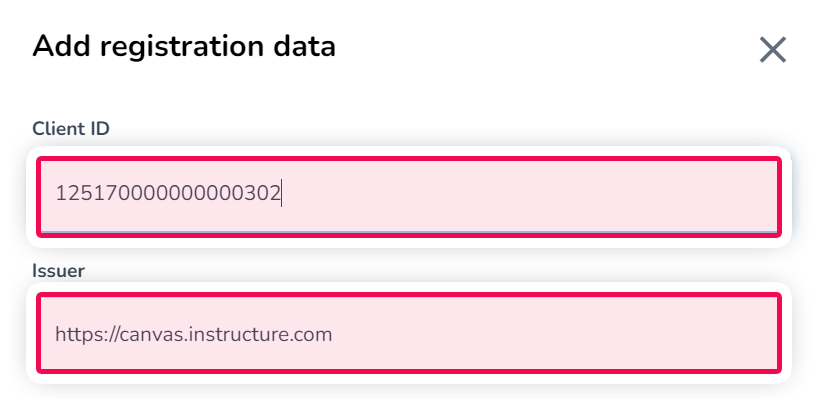The image size is (839, 399).
Task: Click the https://canvas.instructure.com text
Action: coord(194,334)
